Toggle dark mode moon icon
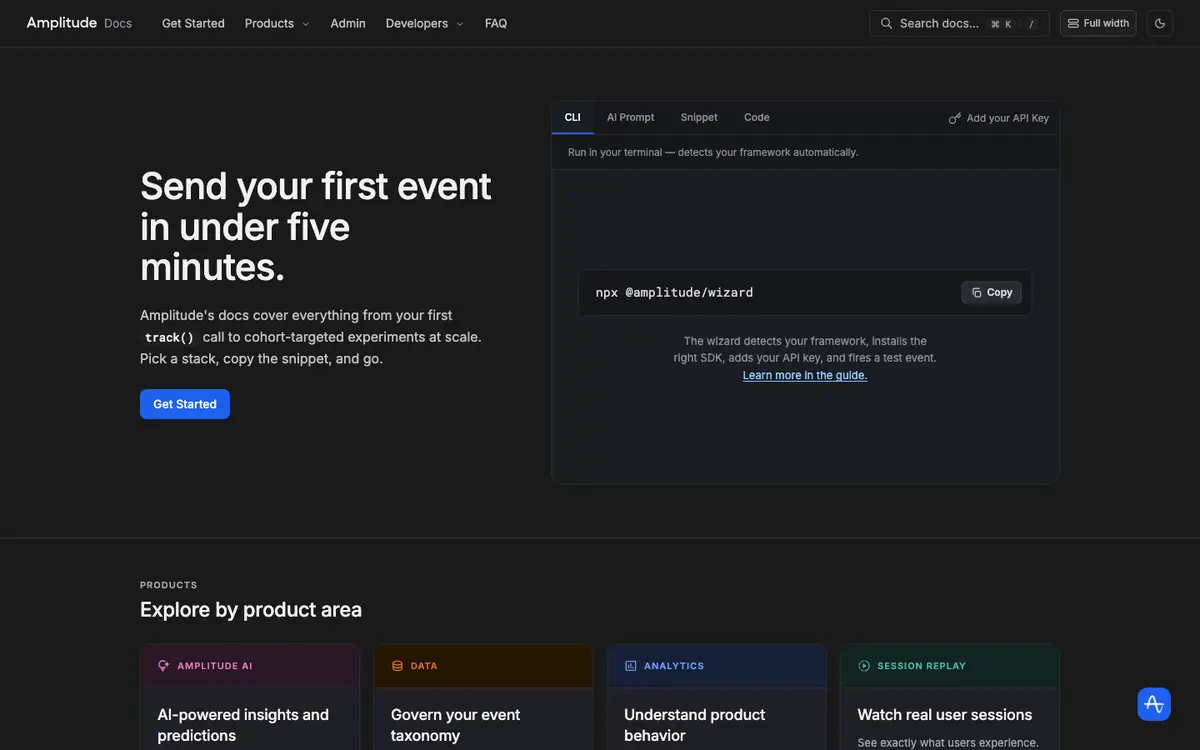1200x750 pixels. click(x=1160, y=23)
